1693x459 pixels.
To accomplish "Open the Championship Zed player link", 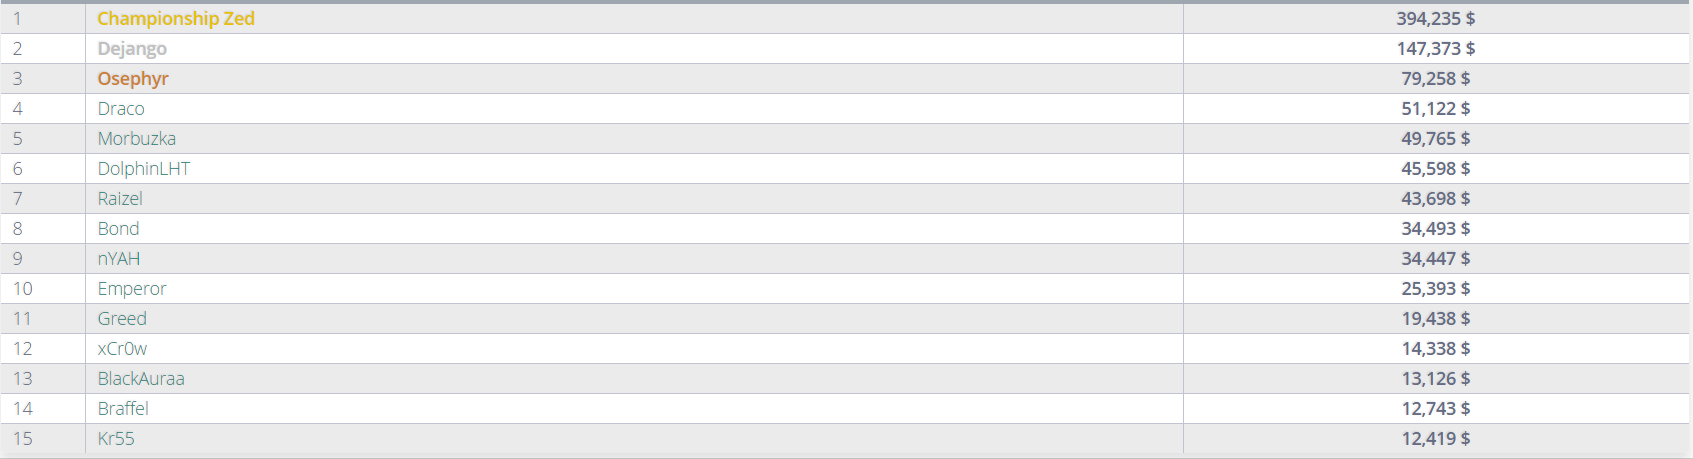I will (x=176, y=19).
